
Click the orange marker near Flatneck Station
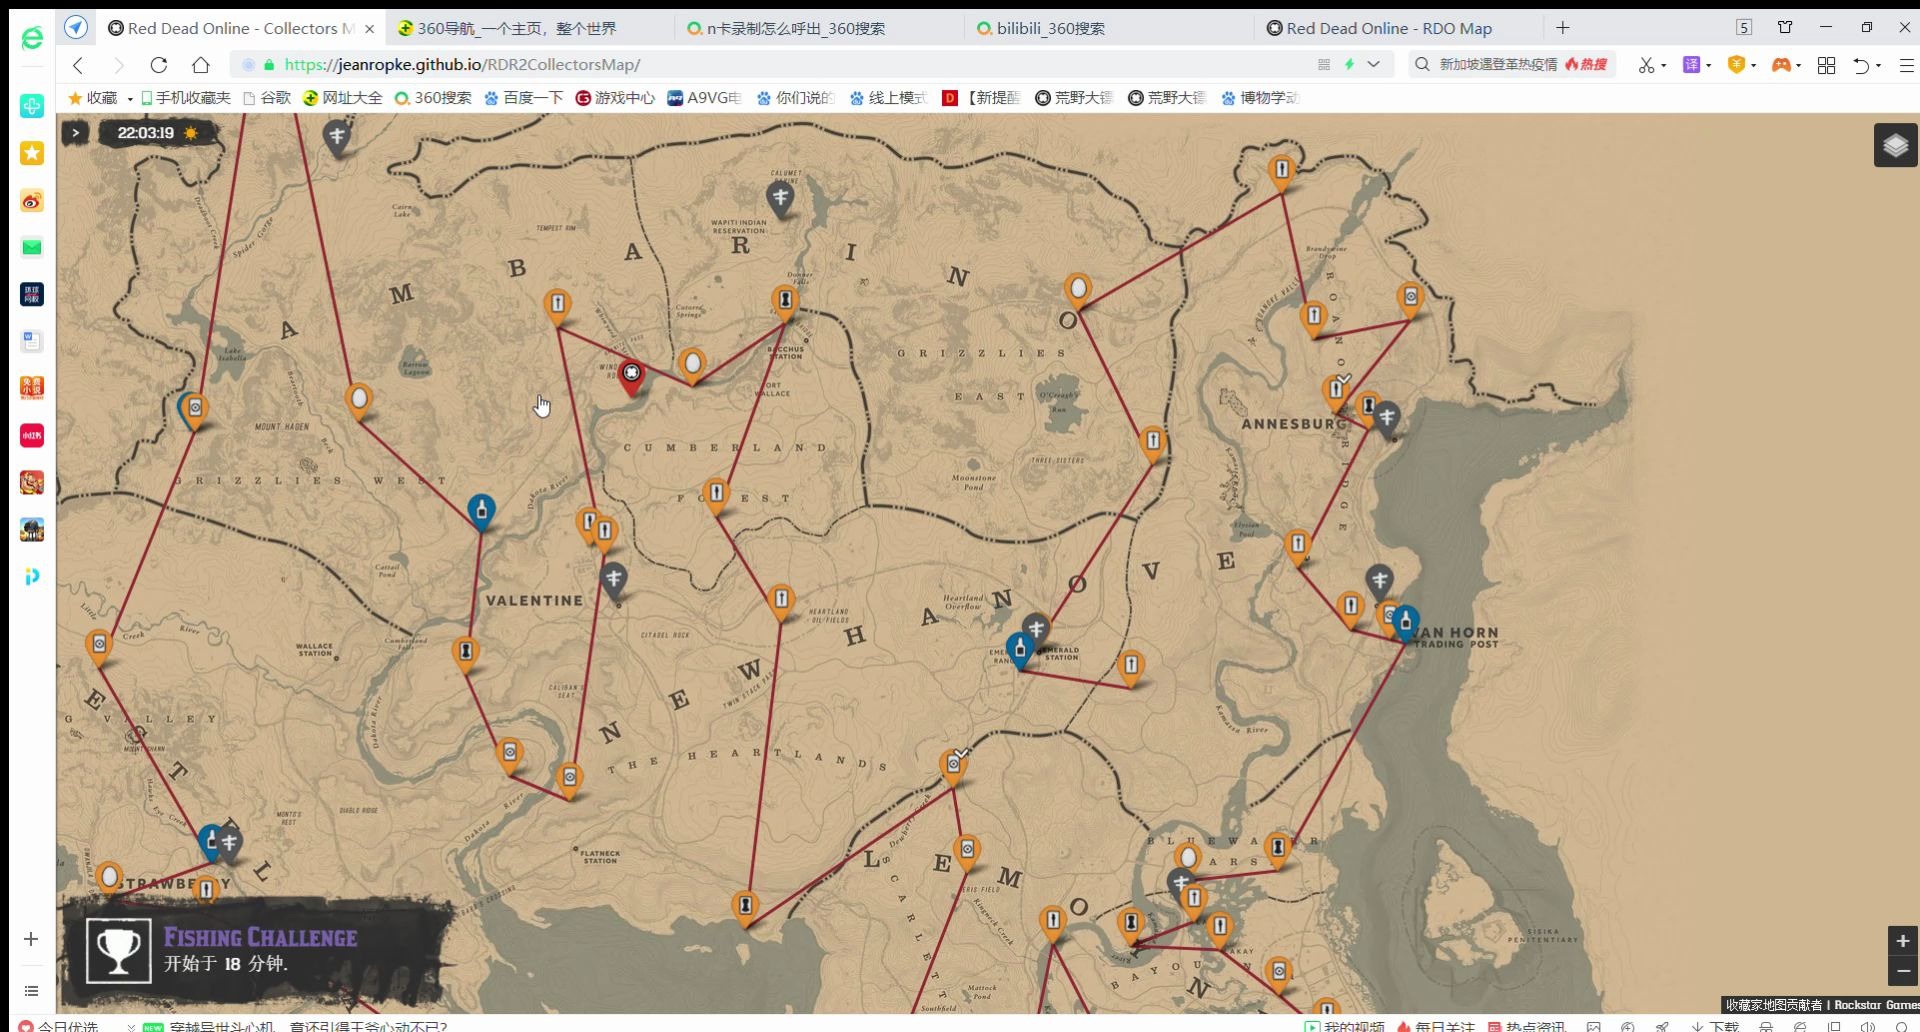point(569,780)
